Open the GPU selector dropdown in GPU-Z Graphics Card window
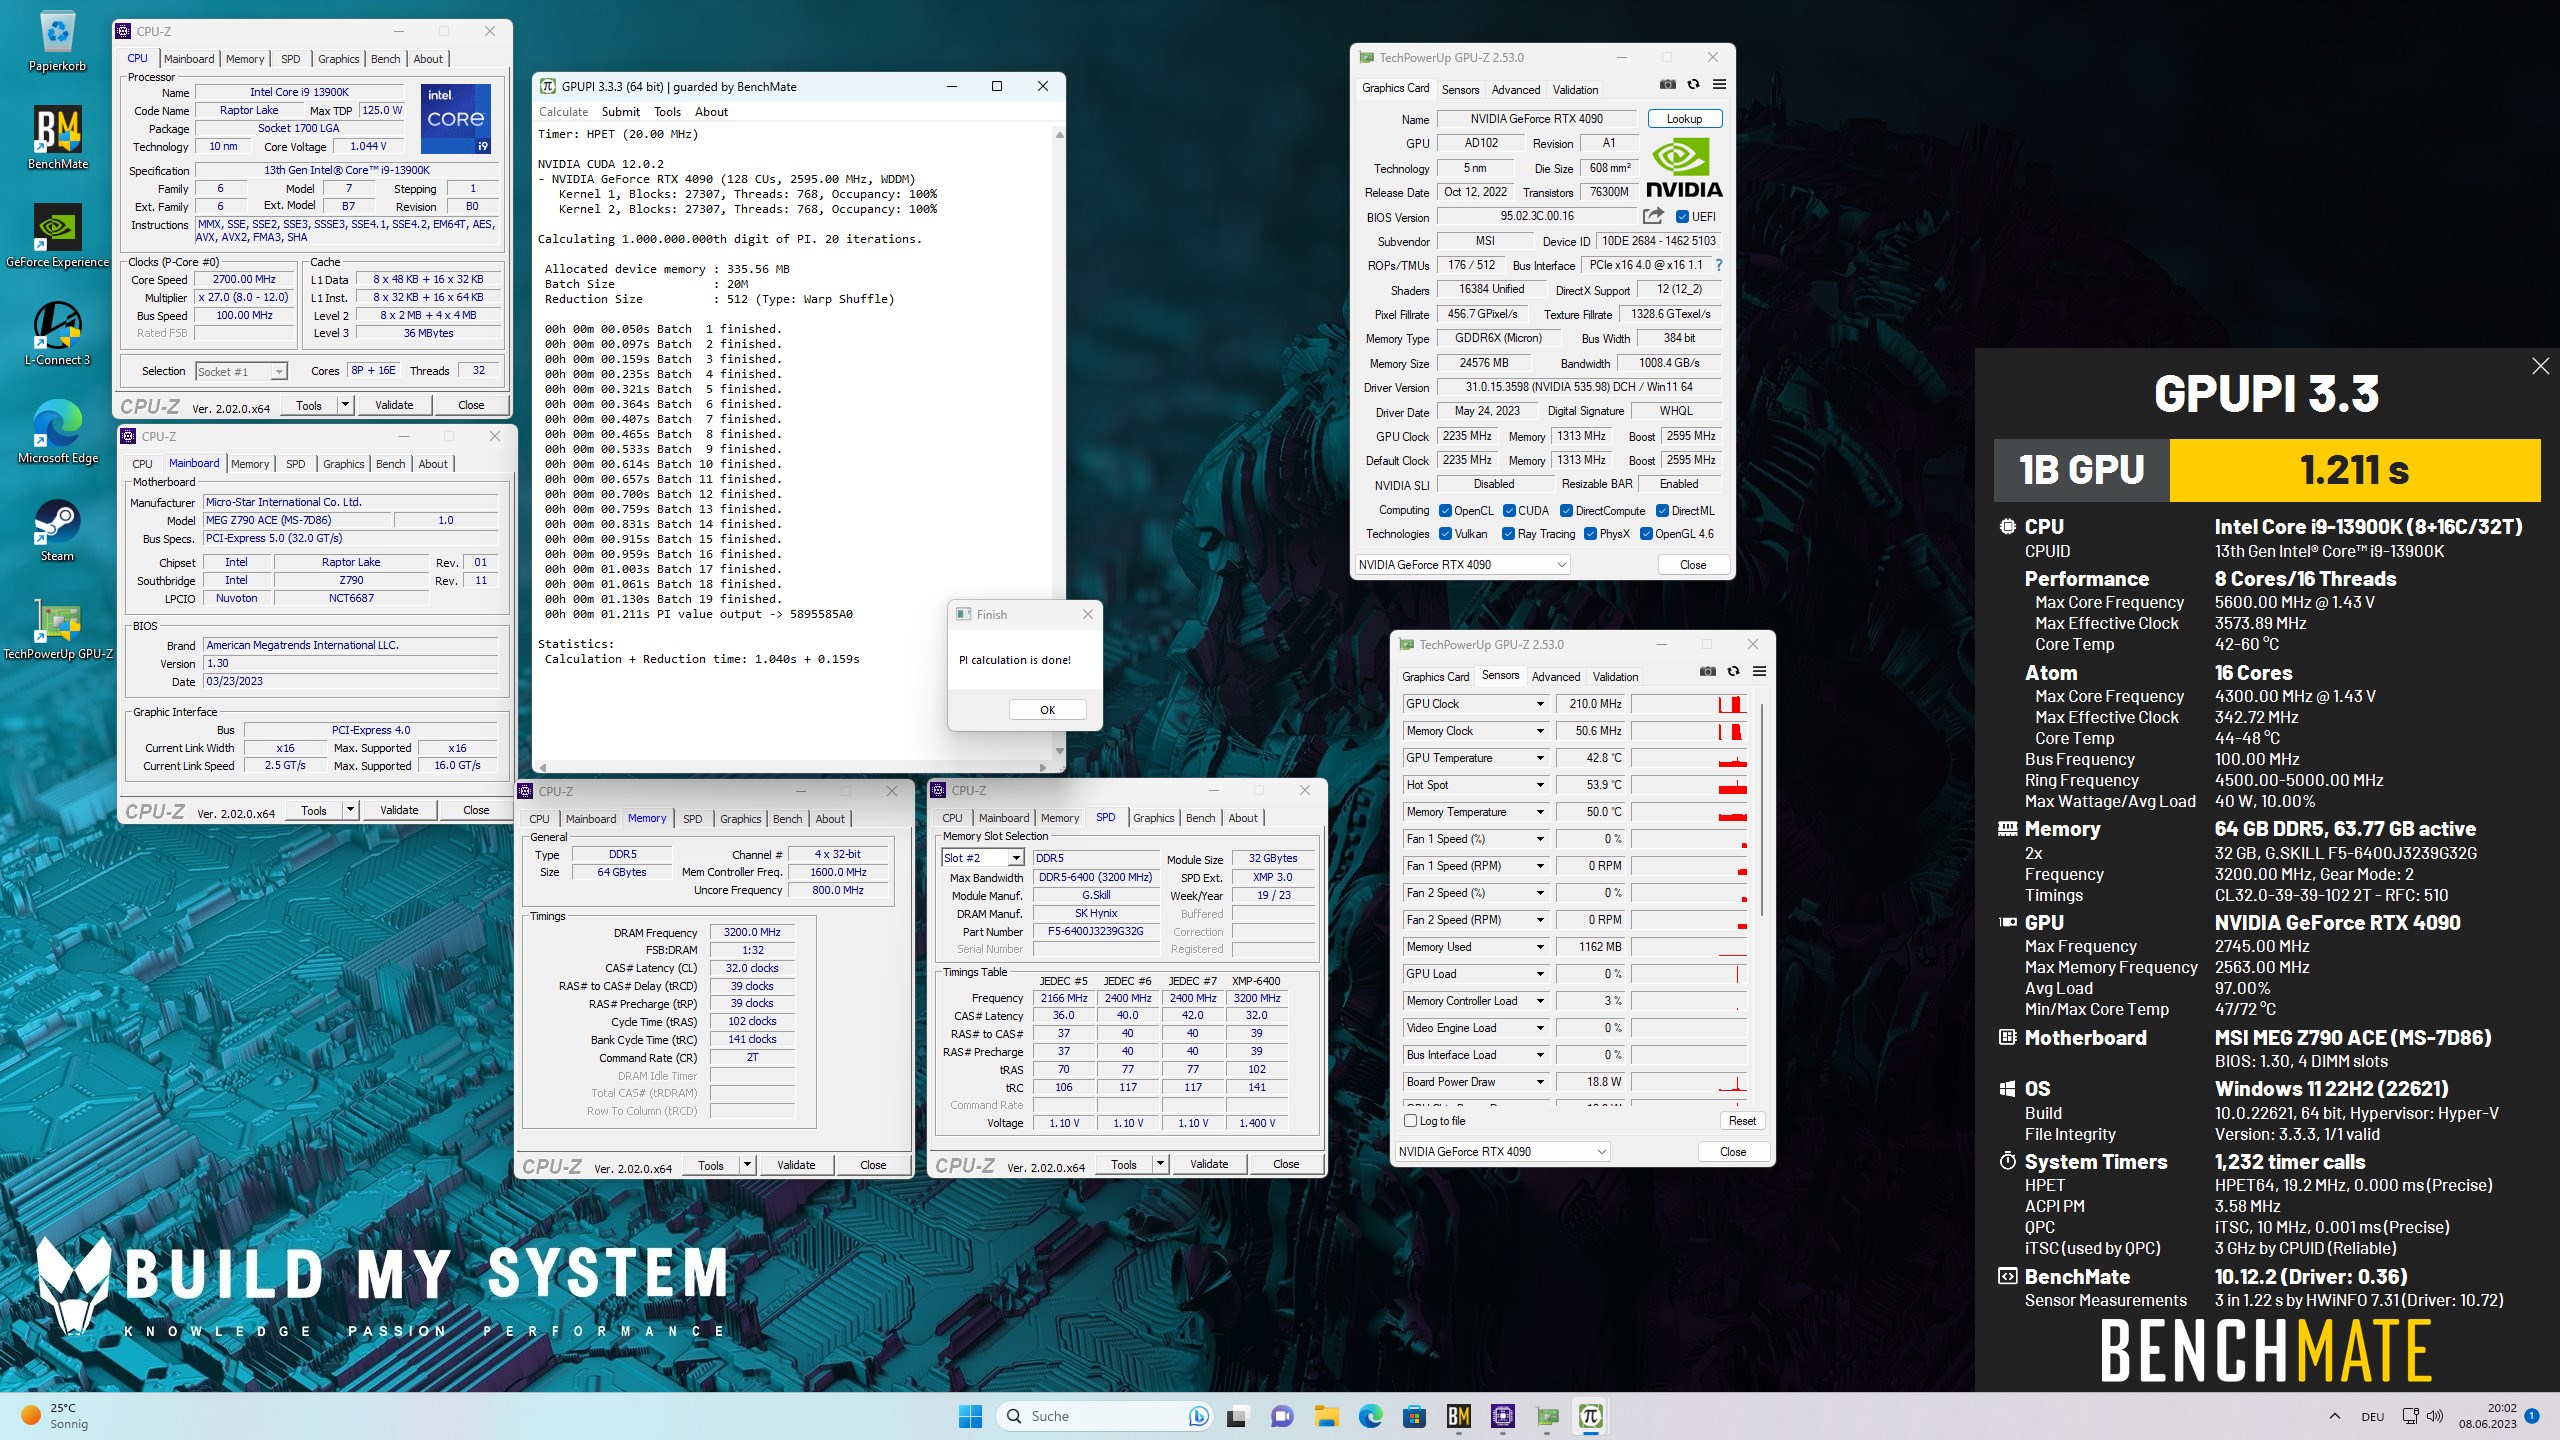Screen dimensions: 2560x1440 [1461, 565]
